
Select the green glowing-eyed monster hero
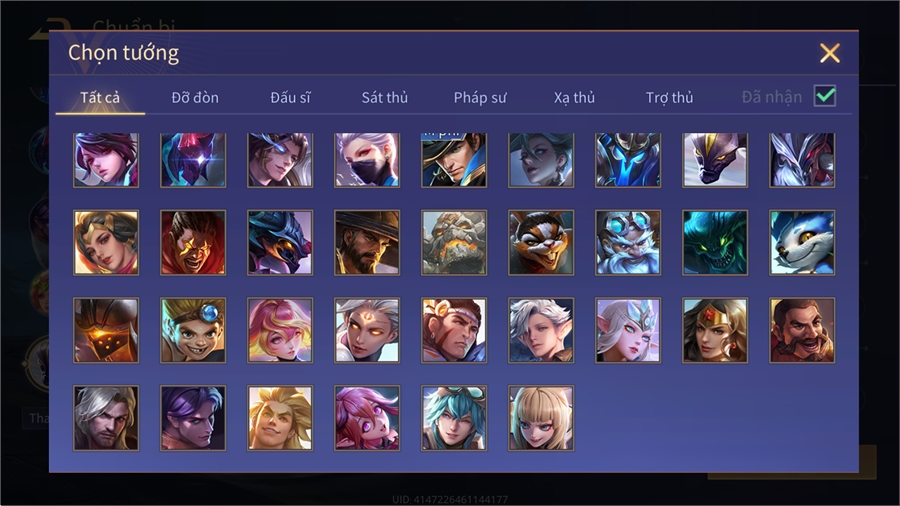[x=715, y=242]
